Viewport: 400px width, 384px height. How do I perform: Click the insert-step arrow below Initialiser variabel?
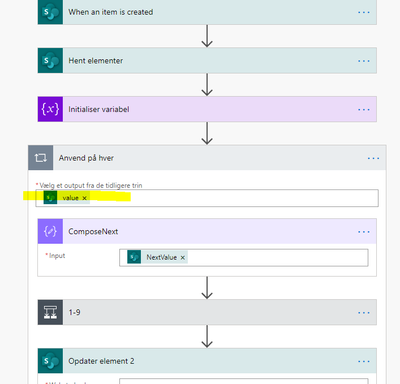(207, 133)
